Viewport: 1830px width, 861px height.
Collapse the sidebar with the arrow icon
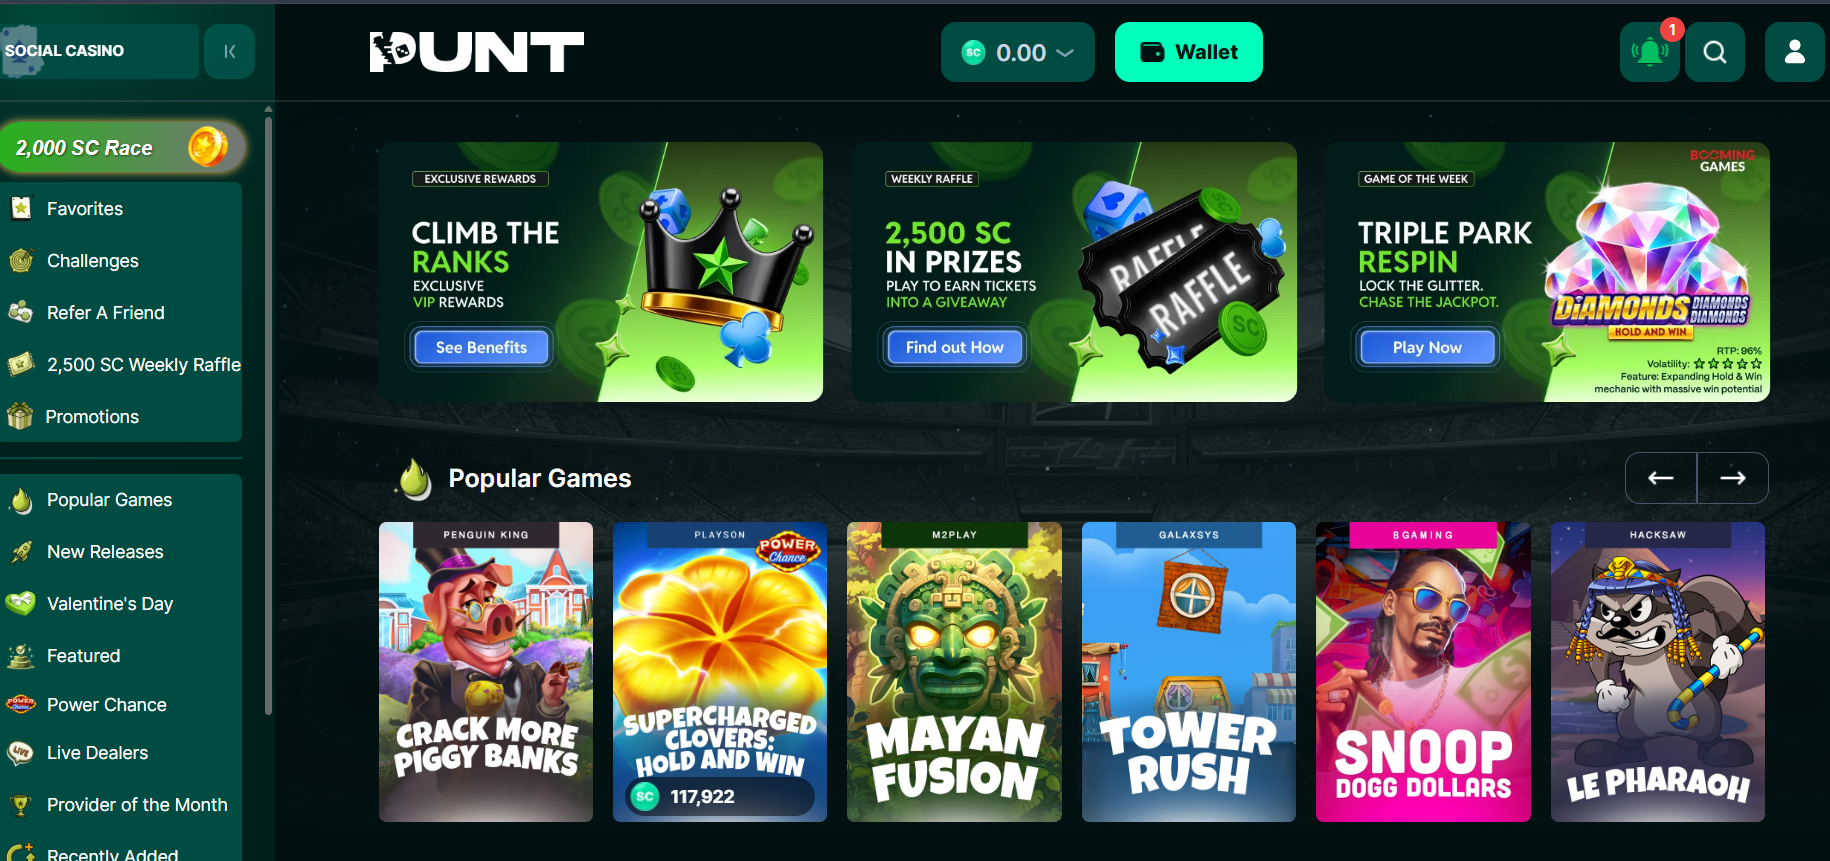[230, 52]
